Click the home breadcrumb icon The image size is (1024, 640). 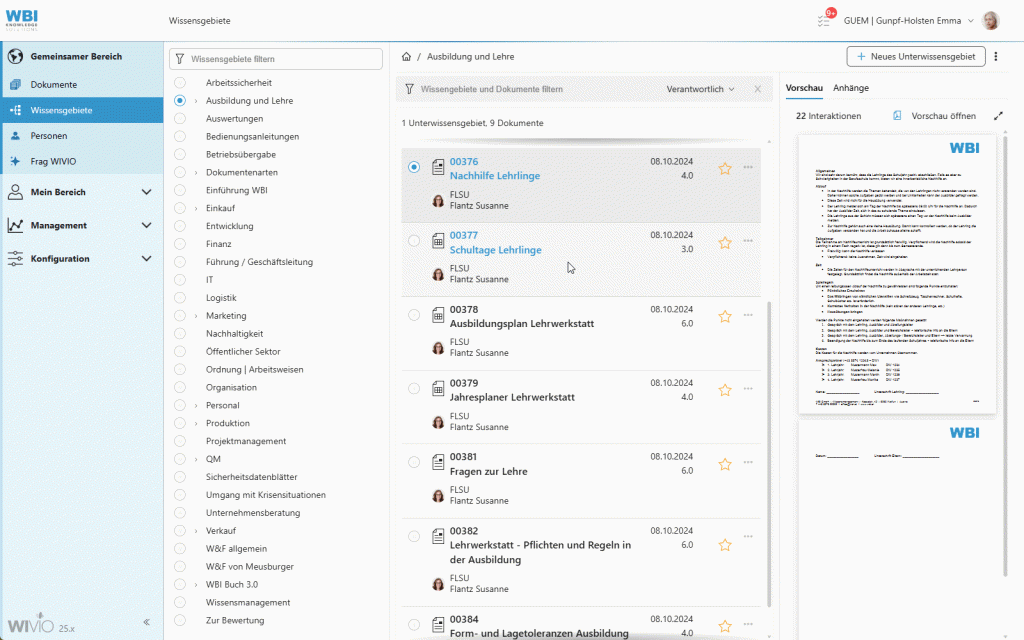pyautogui.click(x=406, y=56)
